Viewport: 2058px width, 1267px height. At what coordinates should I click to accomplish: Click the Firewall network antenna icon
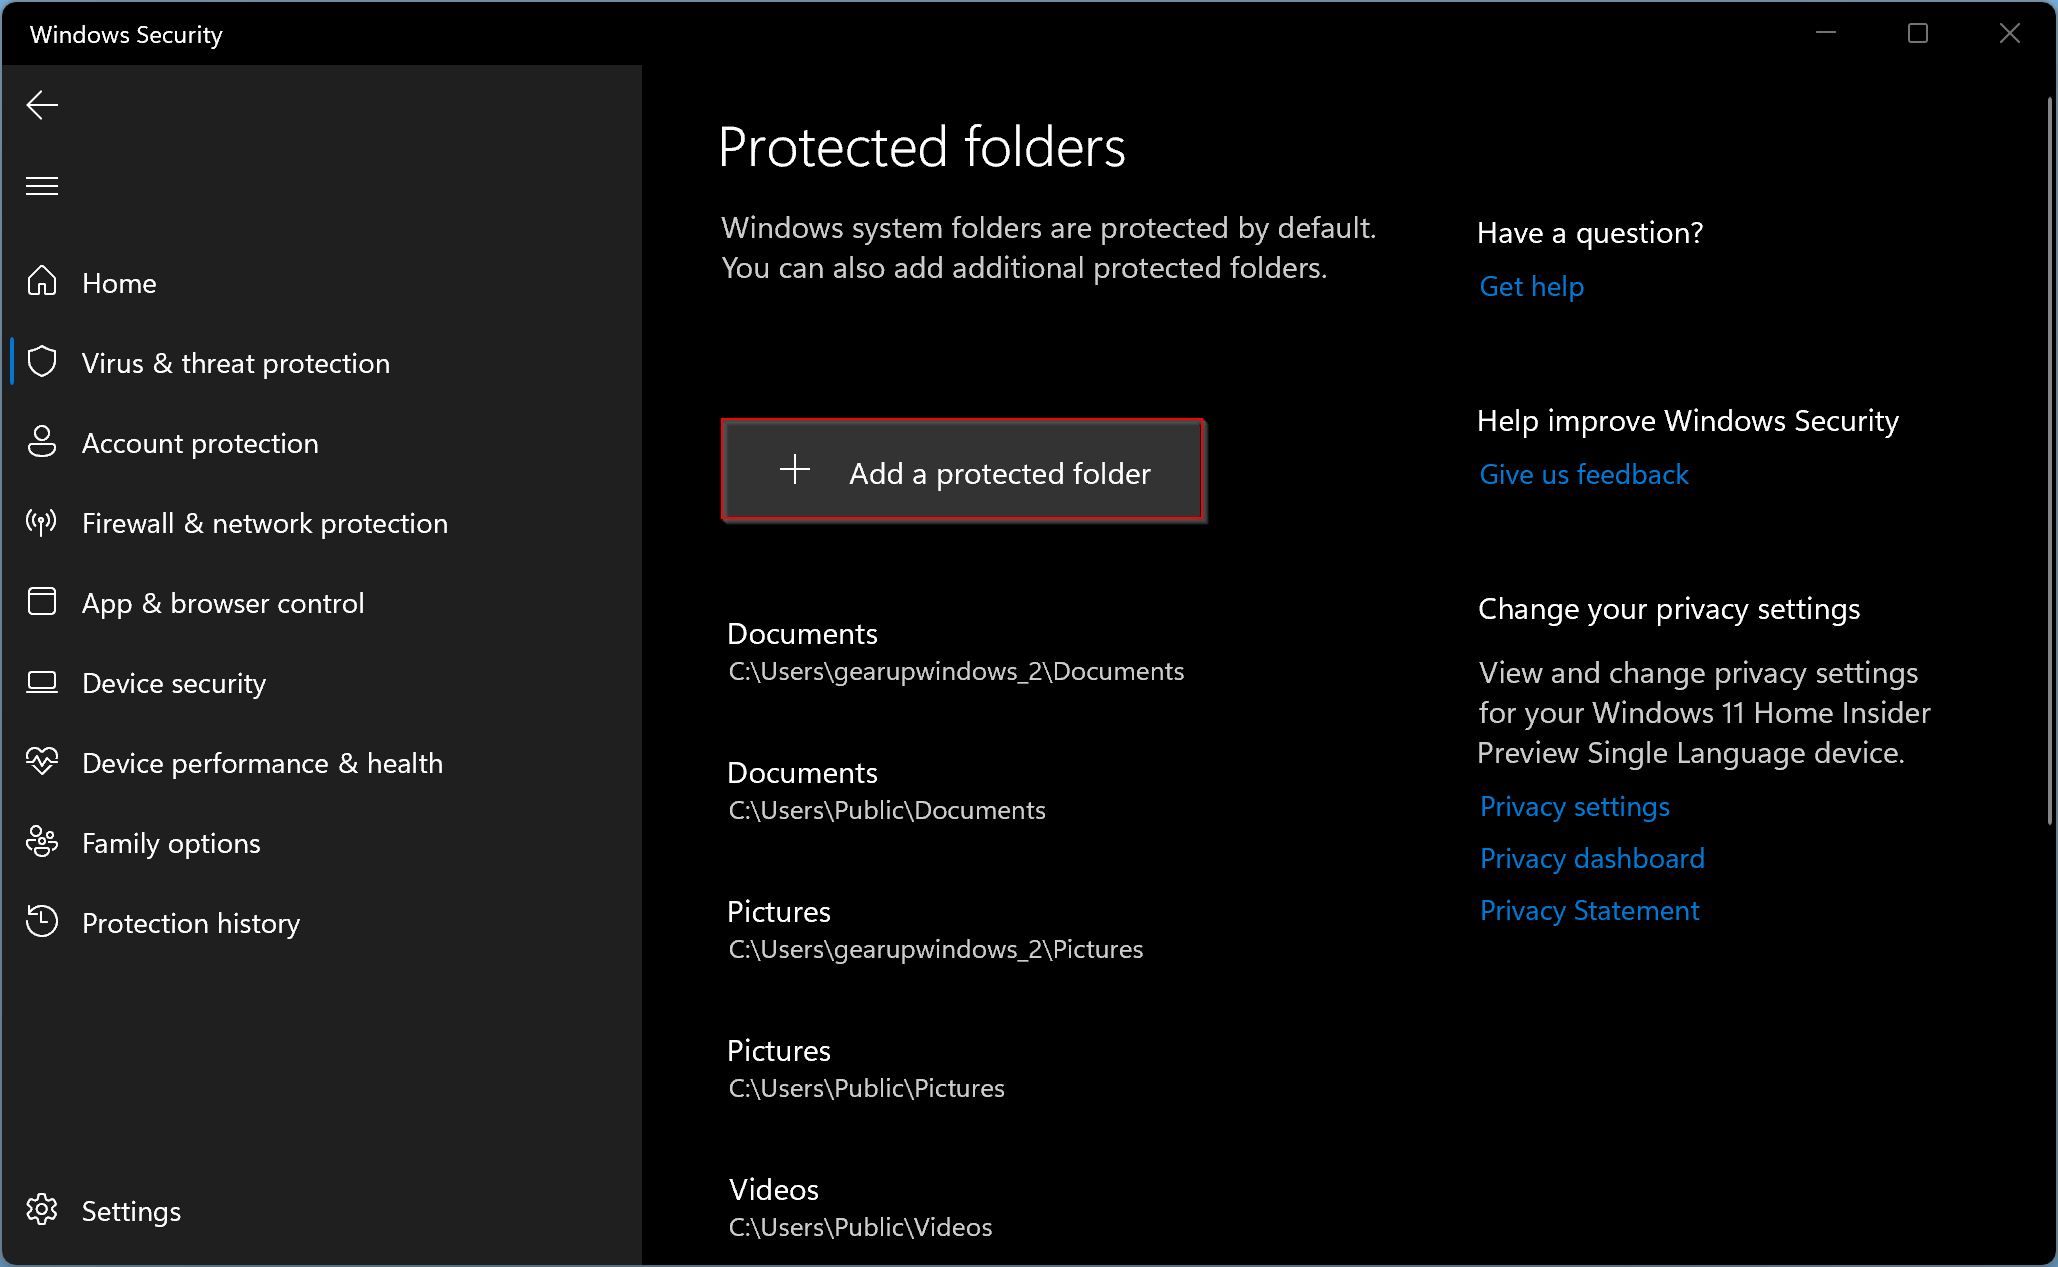(42, 521)
